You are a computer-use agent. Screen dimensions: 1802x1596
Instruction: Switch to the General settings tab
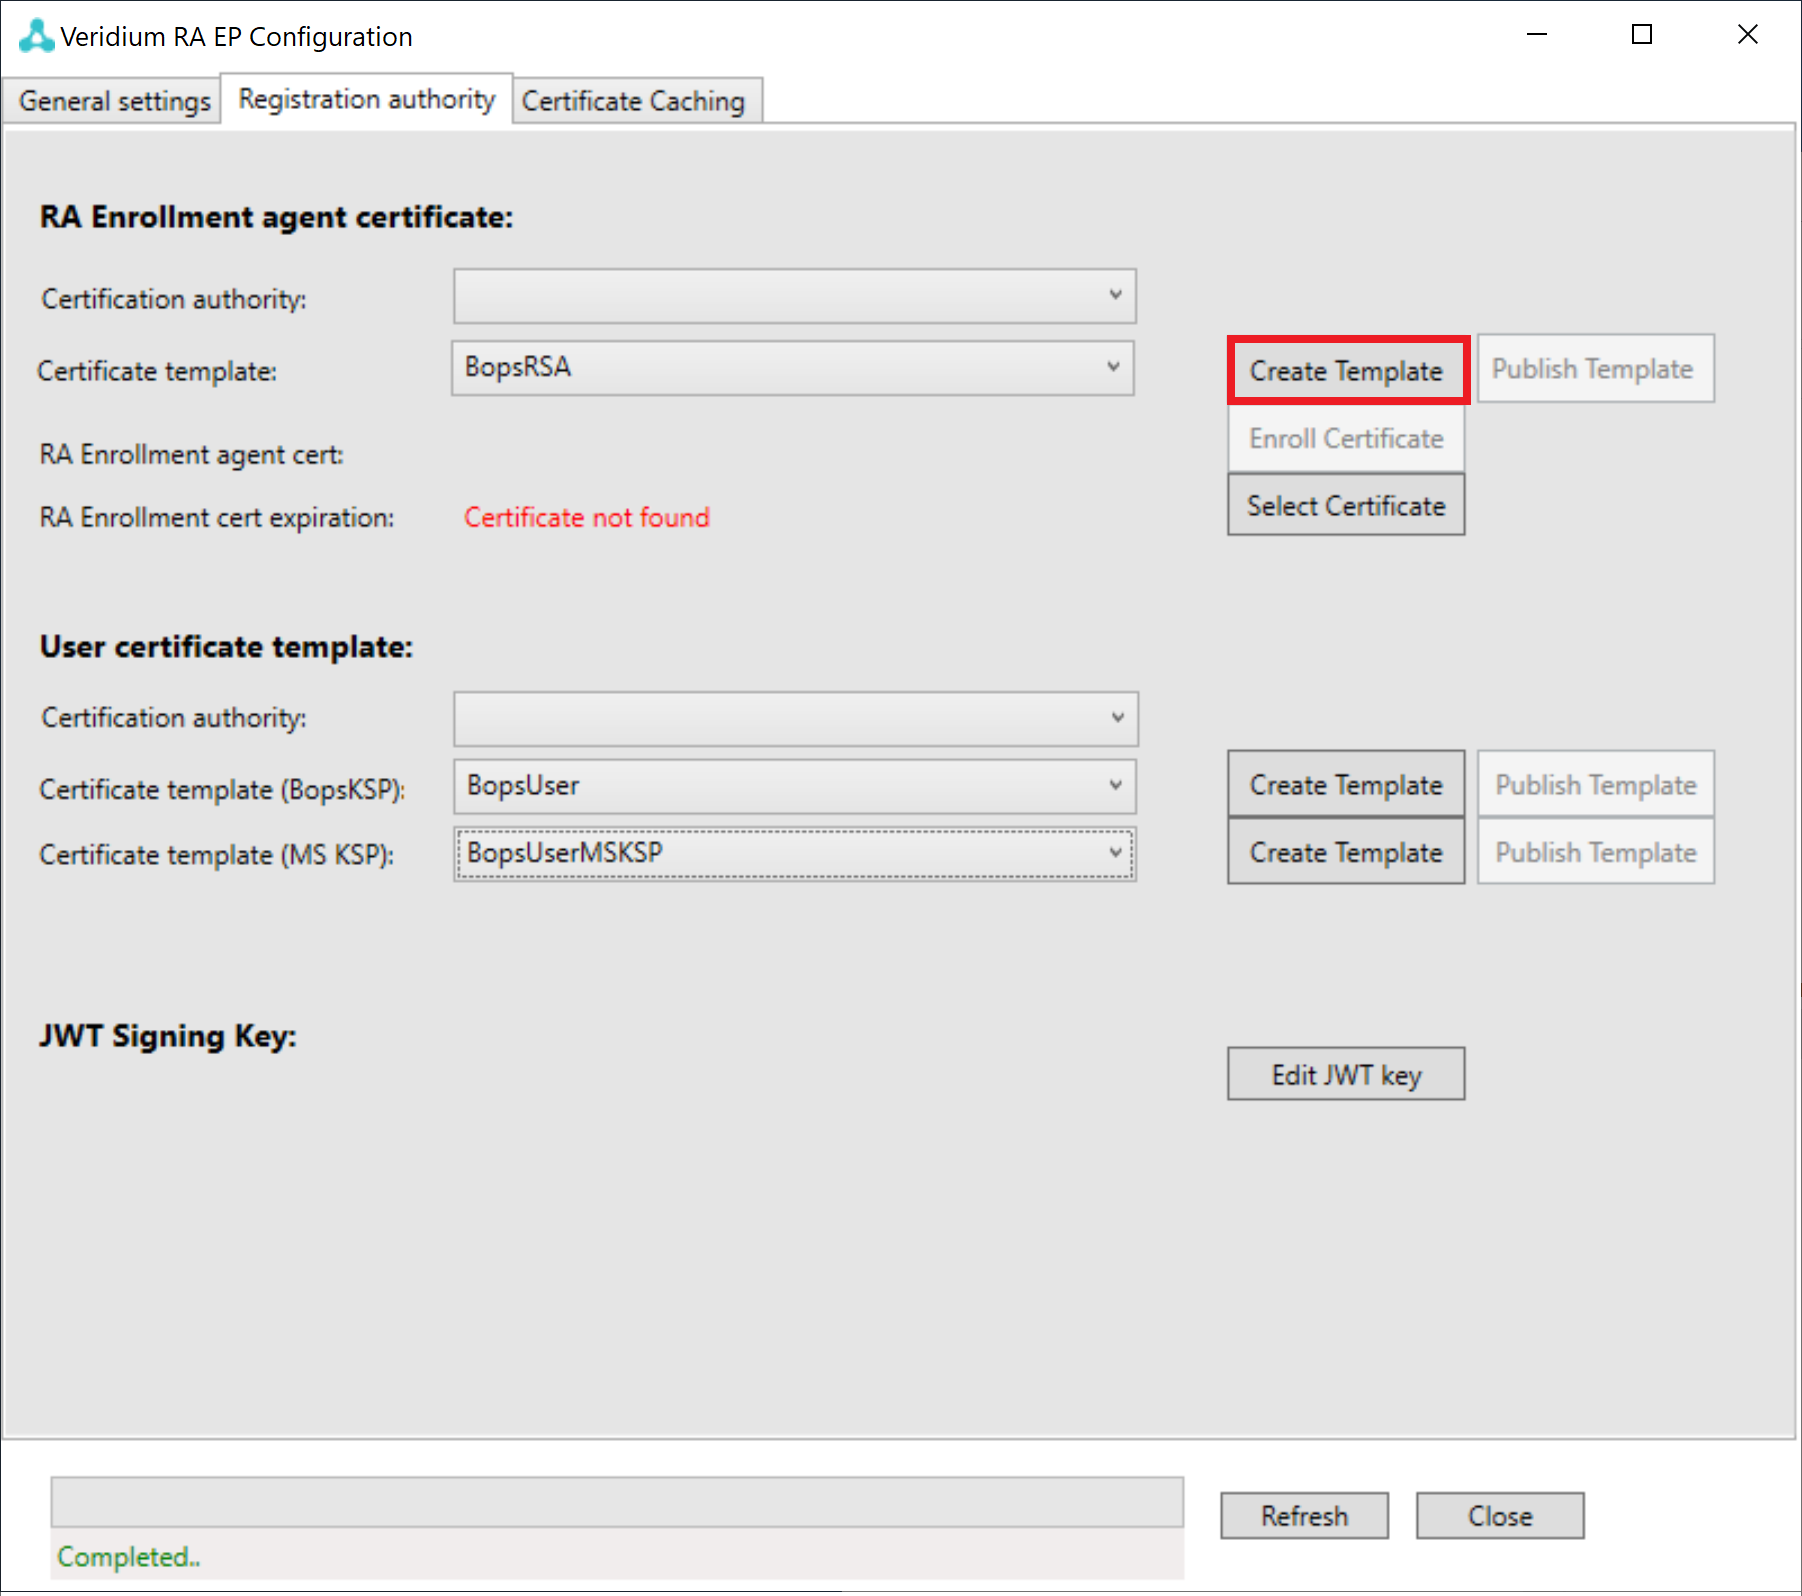click(x=114, y=102)
